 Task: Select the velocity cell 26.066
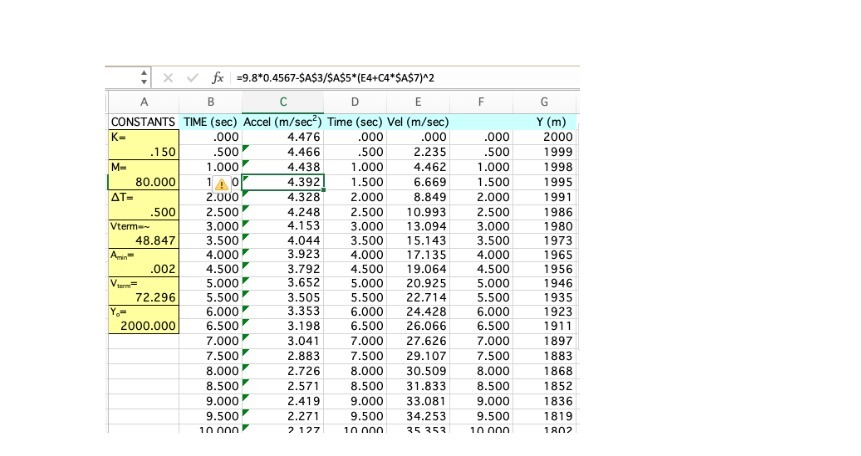418,326
